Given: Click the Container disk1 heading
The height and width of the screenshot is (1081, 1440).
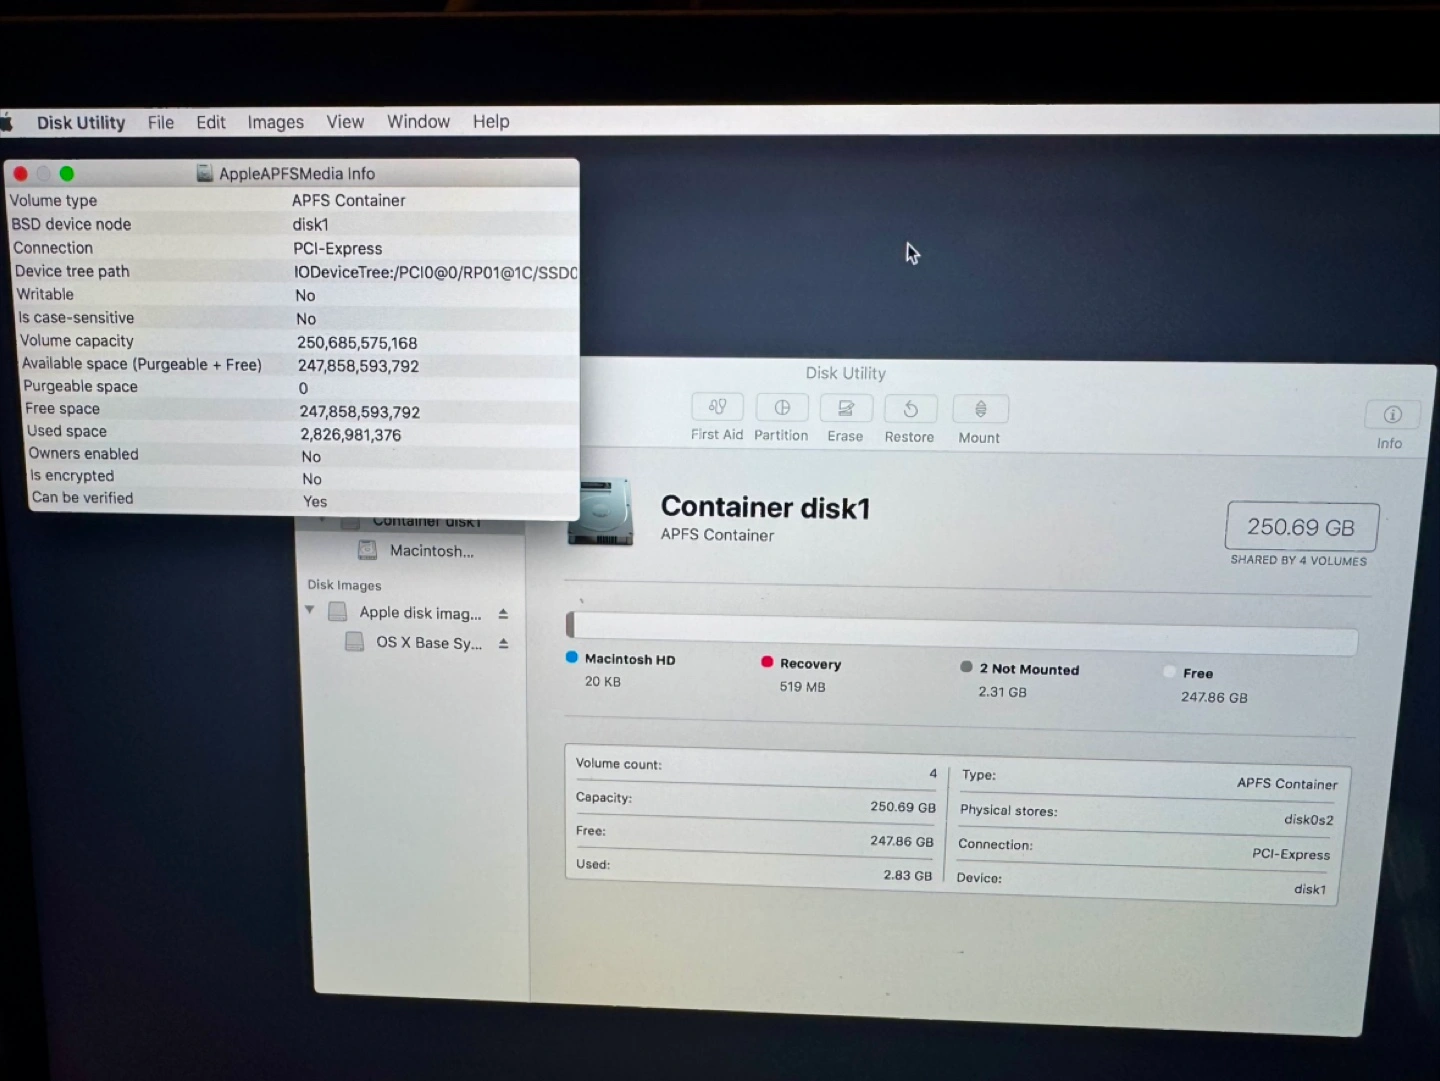Looking at the screenshot, I should coord(765,507).
